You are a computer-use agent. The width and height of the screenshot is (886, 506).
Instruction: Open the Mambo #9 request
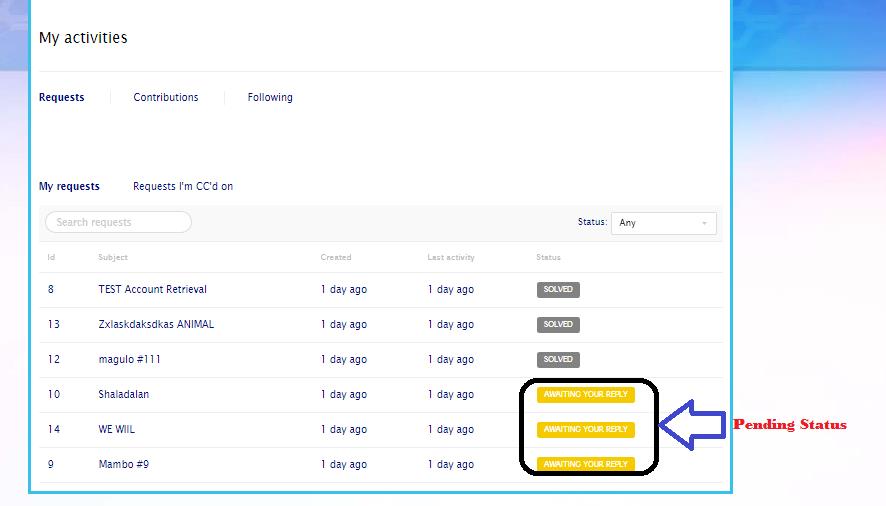click(123, 464)
